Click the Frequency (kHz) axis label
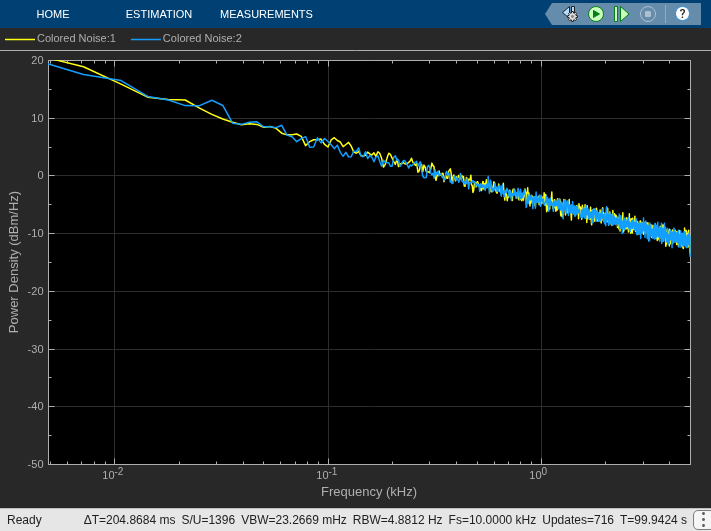Image resolution: width=711 pixels, height=531 pixels. tap(369, 492)
